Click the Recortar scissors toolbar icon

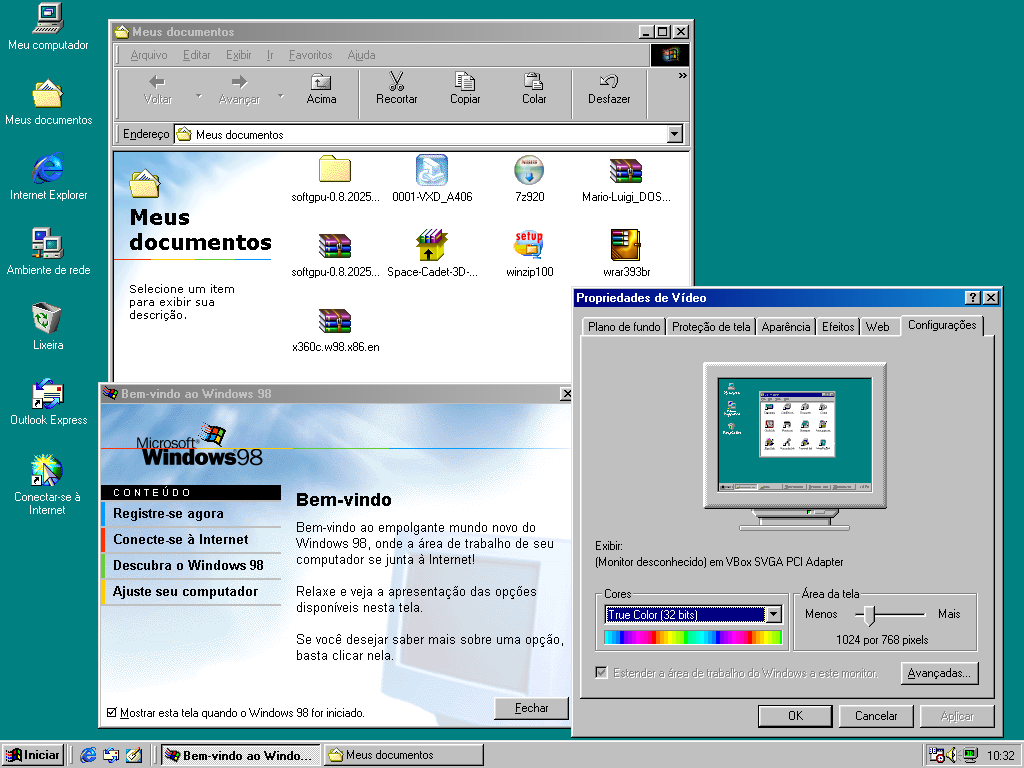coord(397,82)
